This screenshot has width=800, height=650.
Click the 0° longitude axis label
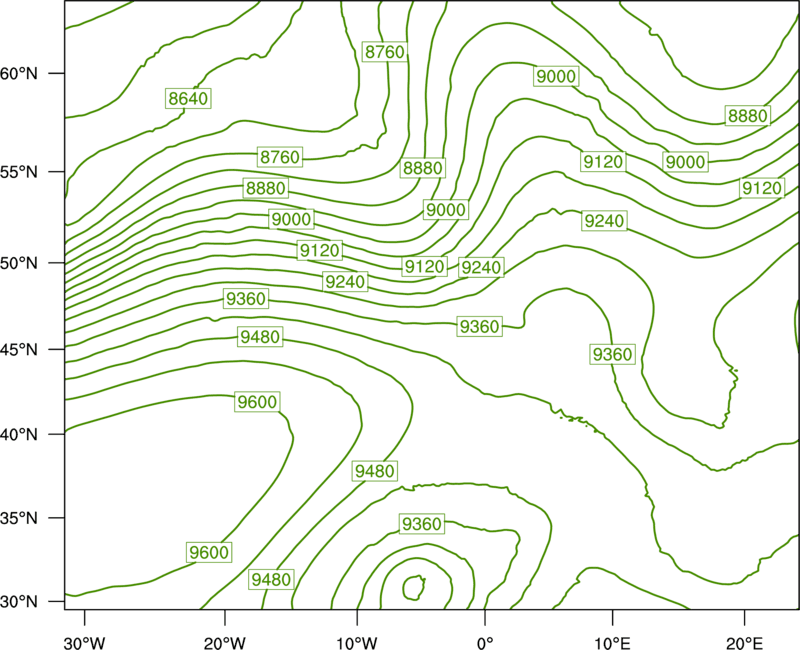tap(485, 643)
